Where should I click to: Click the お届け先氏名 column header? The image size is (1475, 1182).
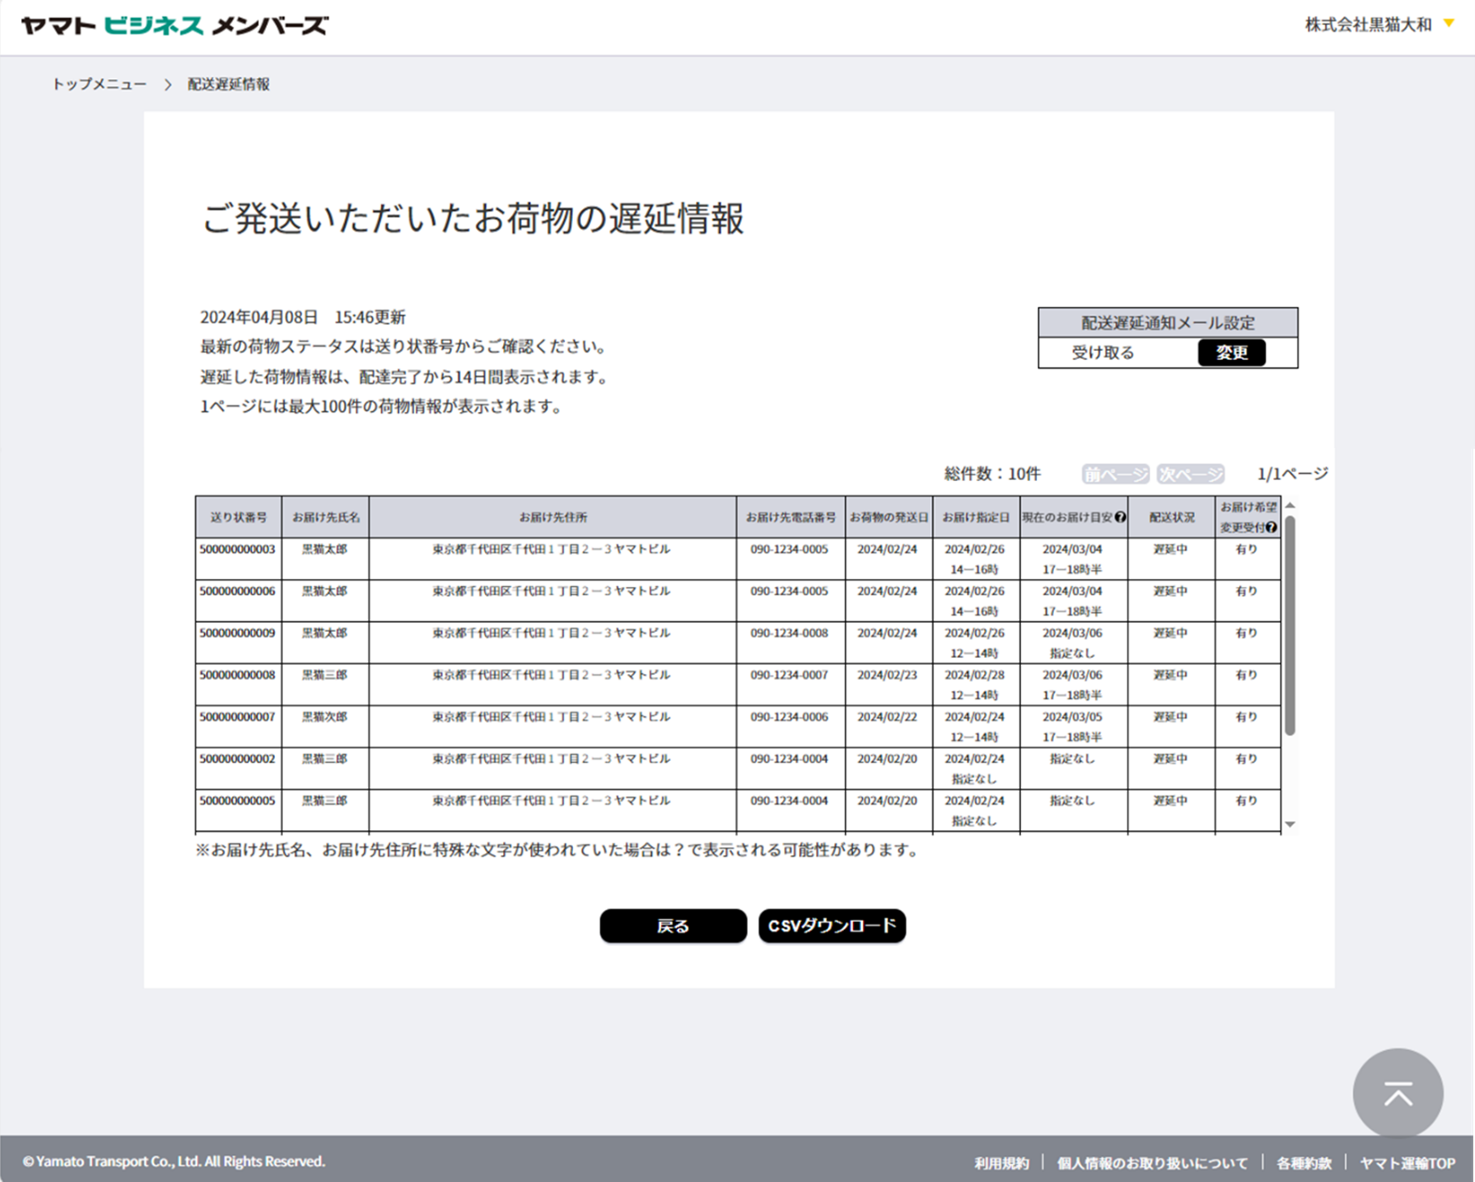coord(325,517)
